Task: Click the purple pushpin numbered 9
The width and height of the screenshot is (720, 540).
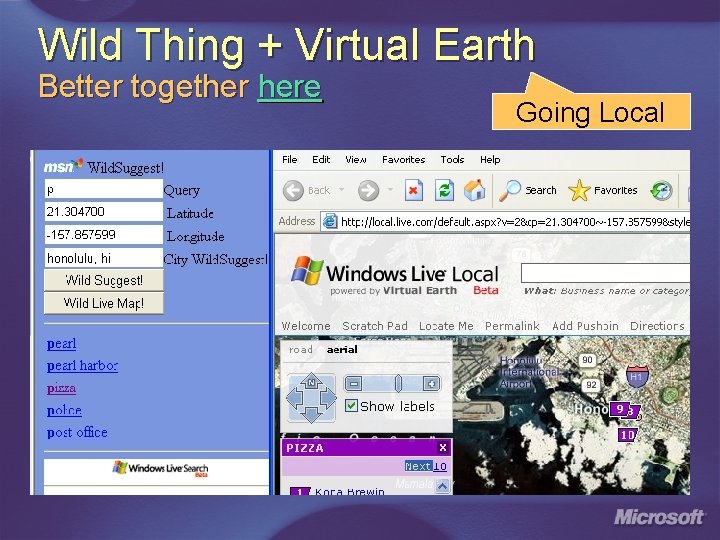Action: pos(620,409)
